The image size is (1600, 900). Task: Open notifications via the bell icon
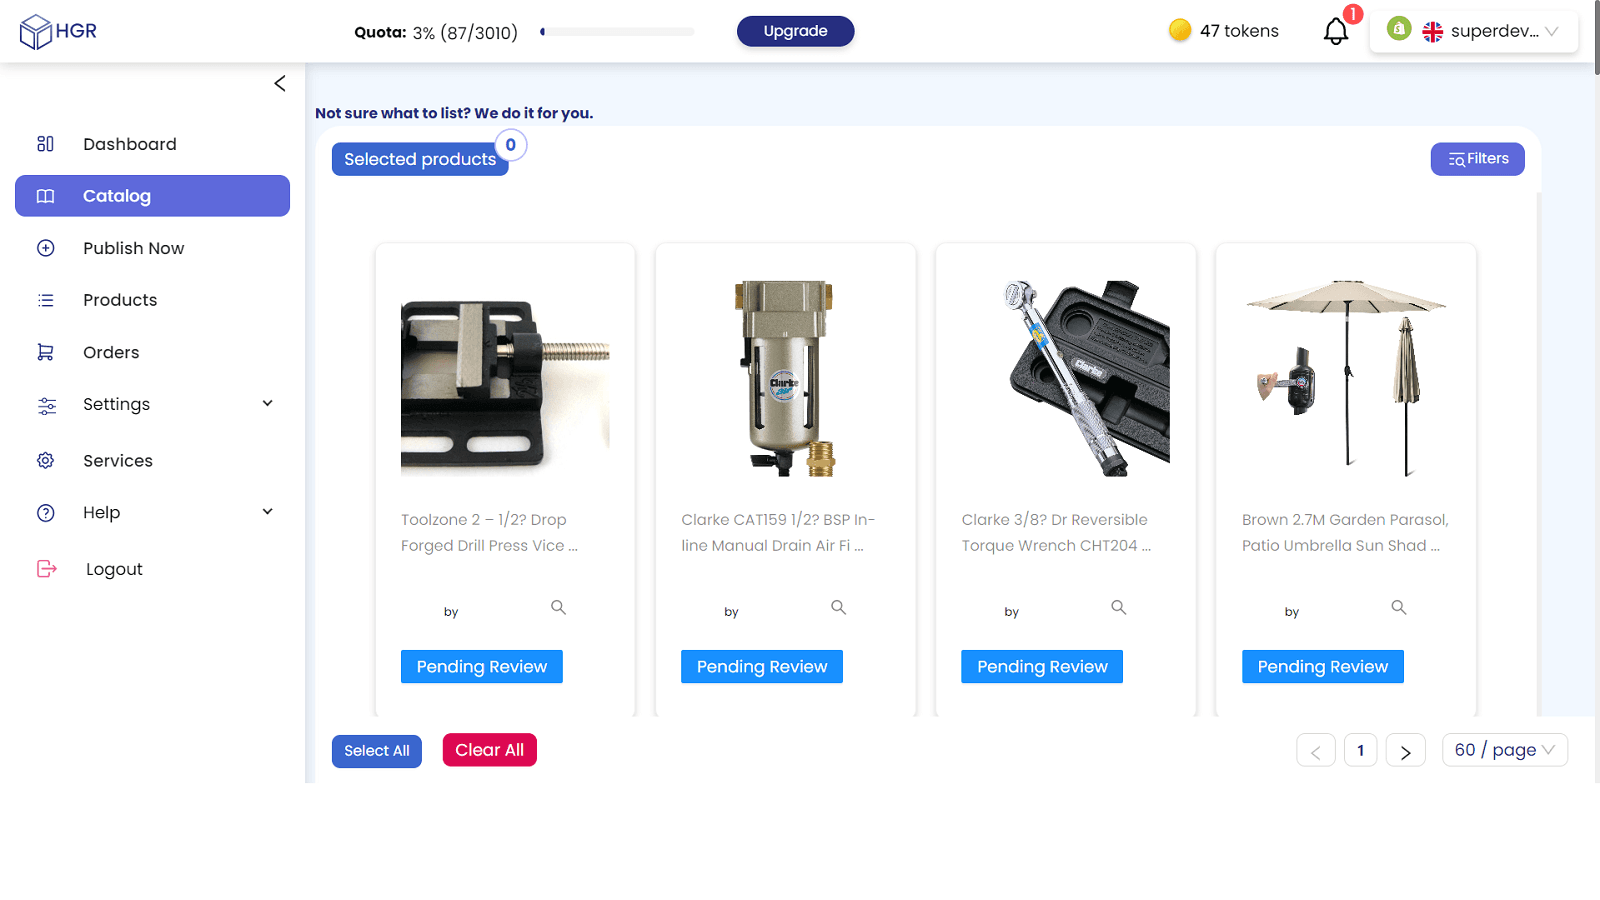pyautogui.click(x=1336, y=31)
